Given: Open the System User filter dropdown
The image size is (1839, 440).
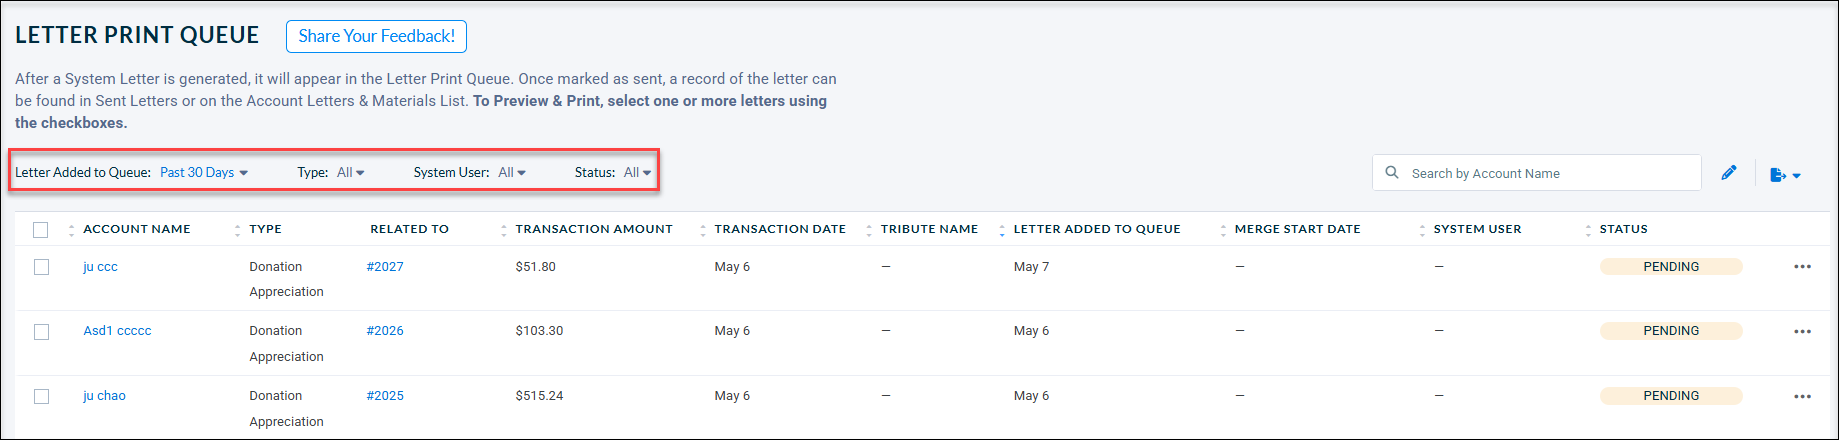Looking at the screenshot, I should 512,172.
